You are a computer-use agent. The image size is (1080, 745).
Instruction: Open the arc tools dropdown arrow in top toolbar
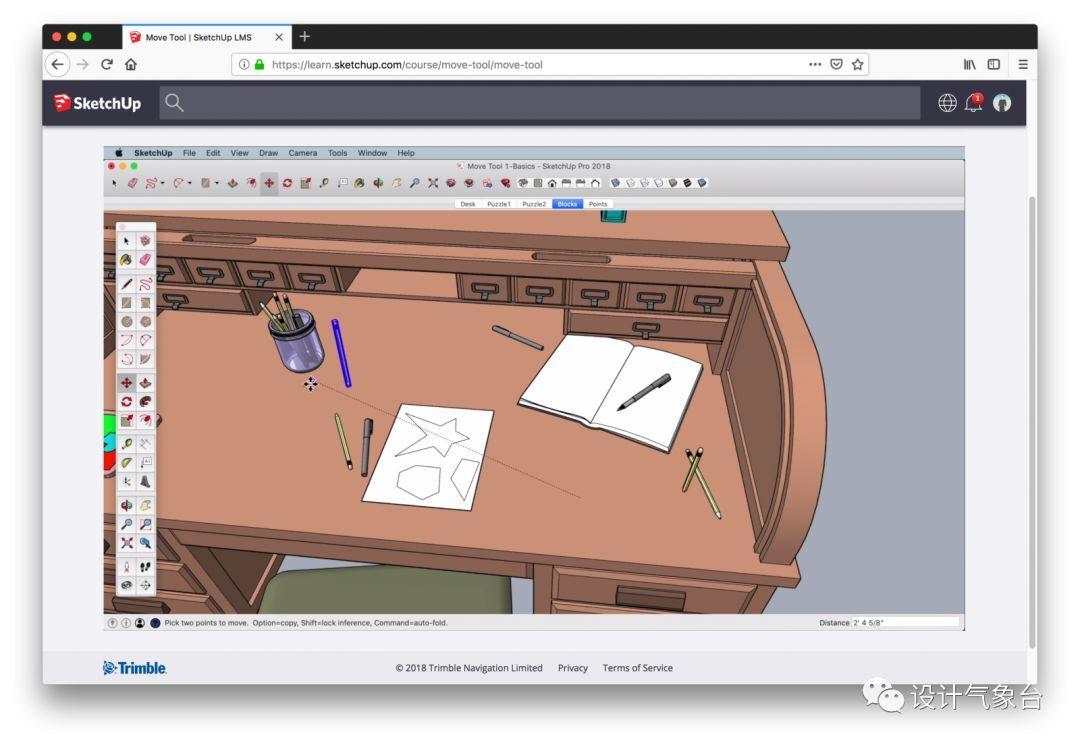pos(189,183)
